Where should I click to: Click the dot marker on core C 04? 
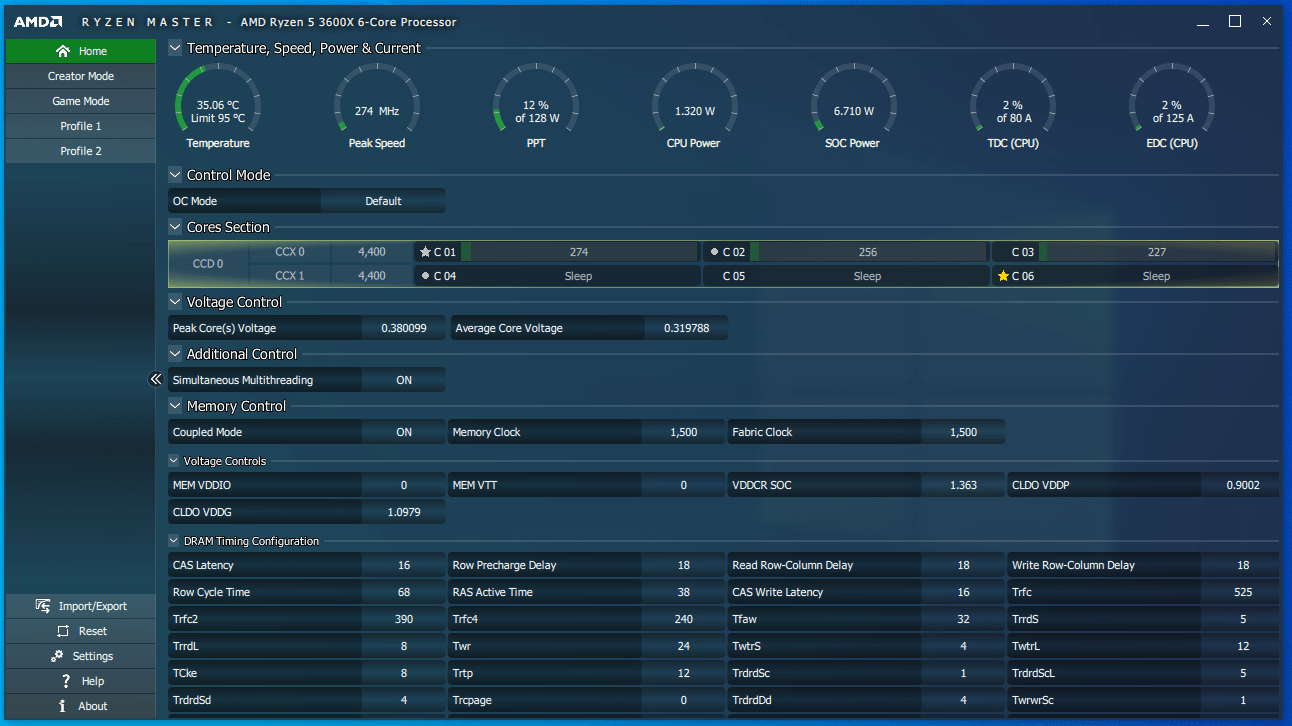(x=426, y=276)
